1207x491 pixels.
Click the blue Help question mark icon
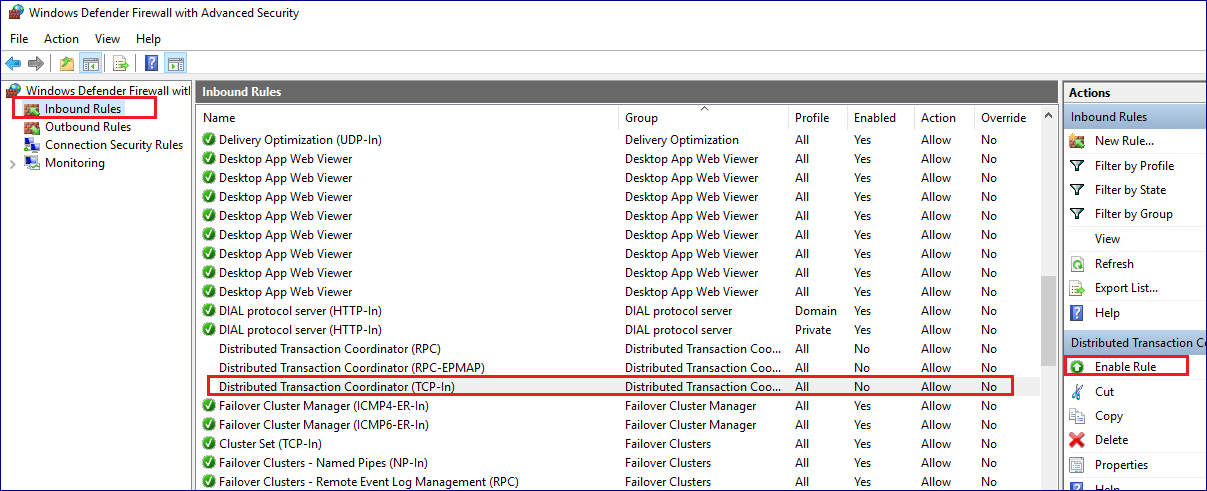[x=152, y=64]
